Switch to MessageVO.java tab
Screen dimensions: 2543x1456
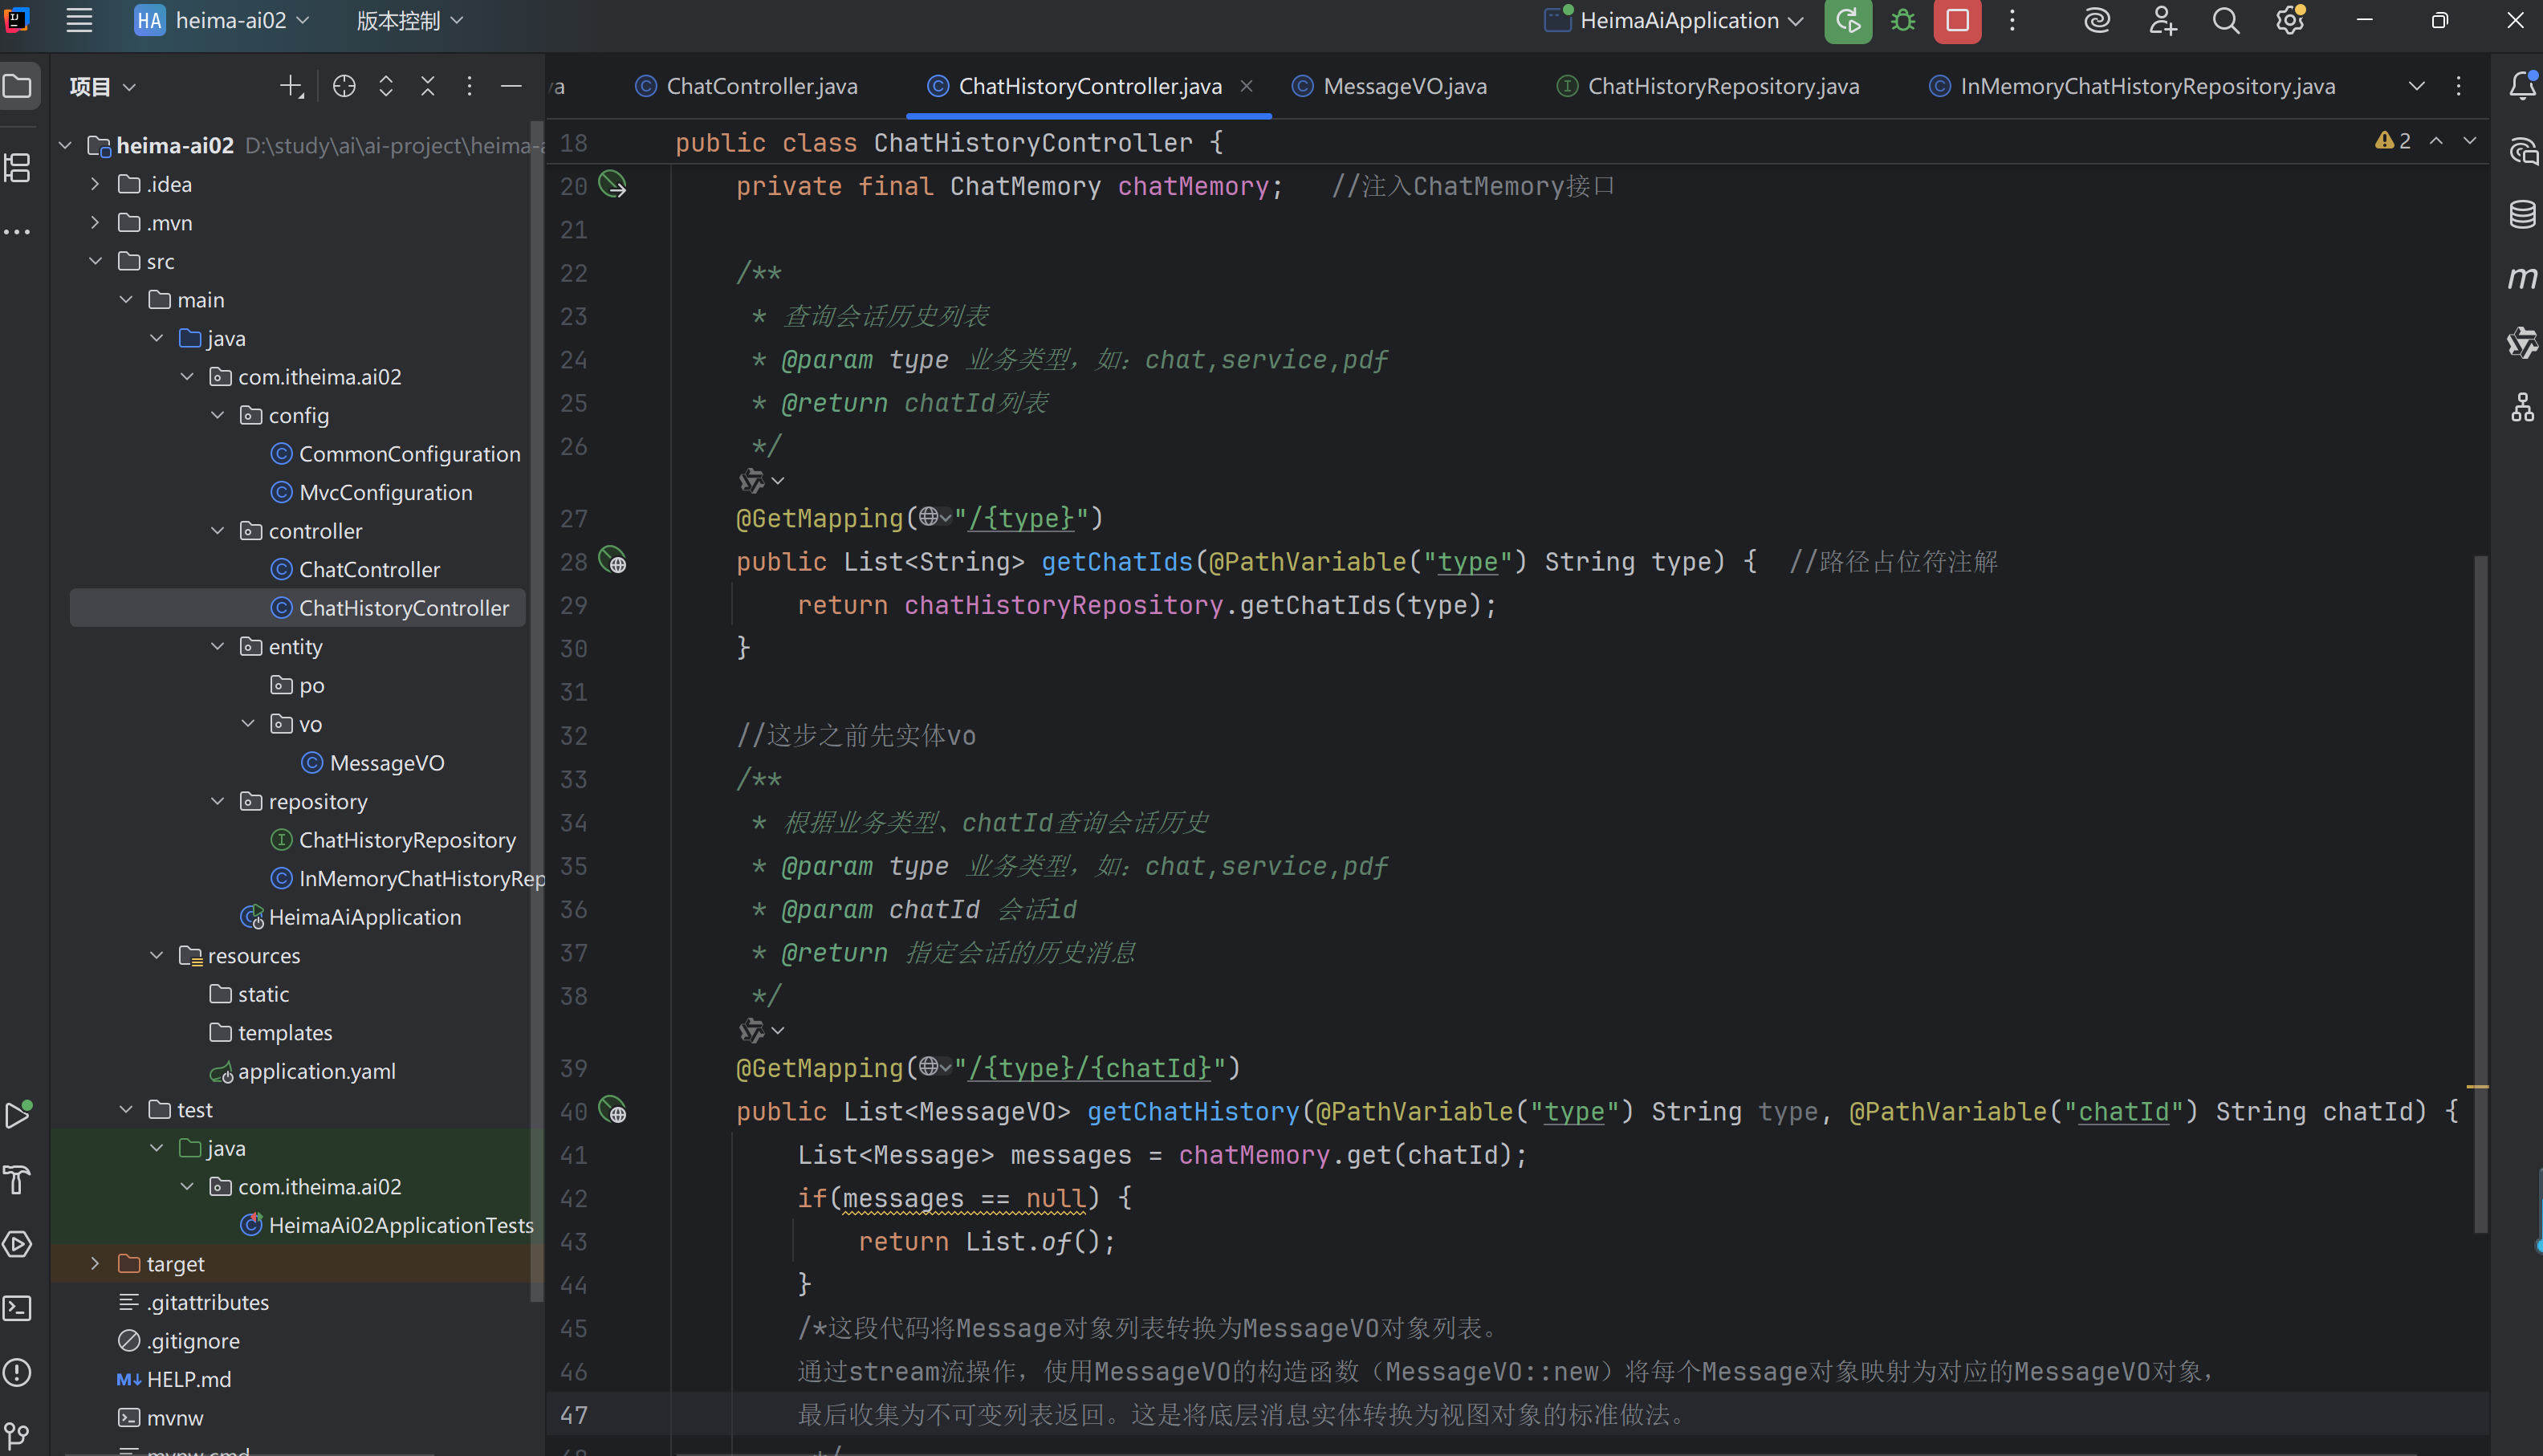(x=1403, y=87)
